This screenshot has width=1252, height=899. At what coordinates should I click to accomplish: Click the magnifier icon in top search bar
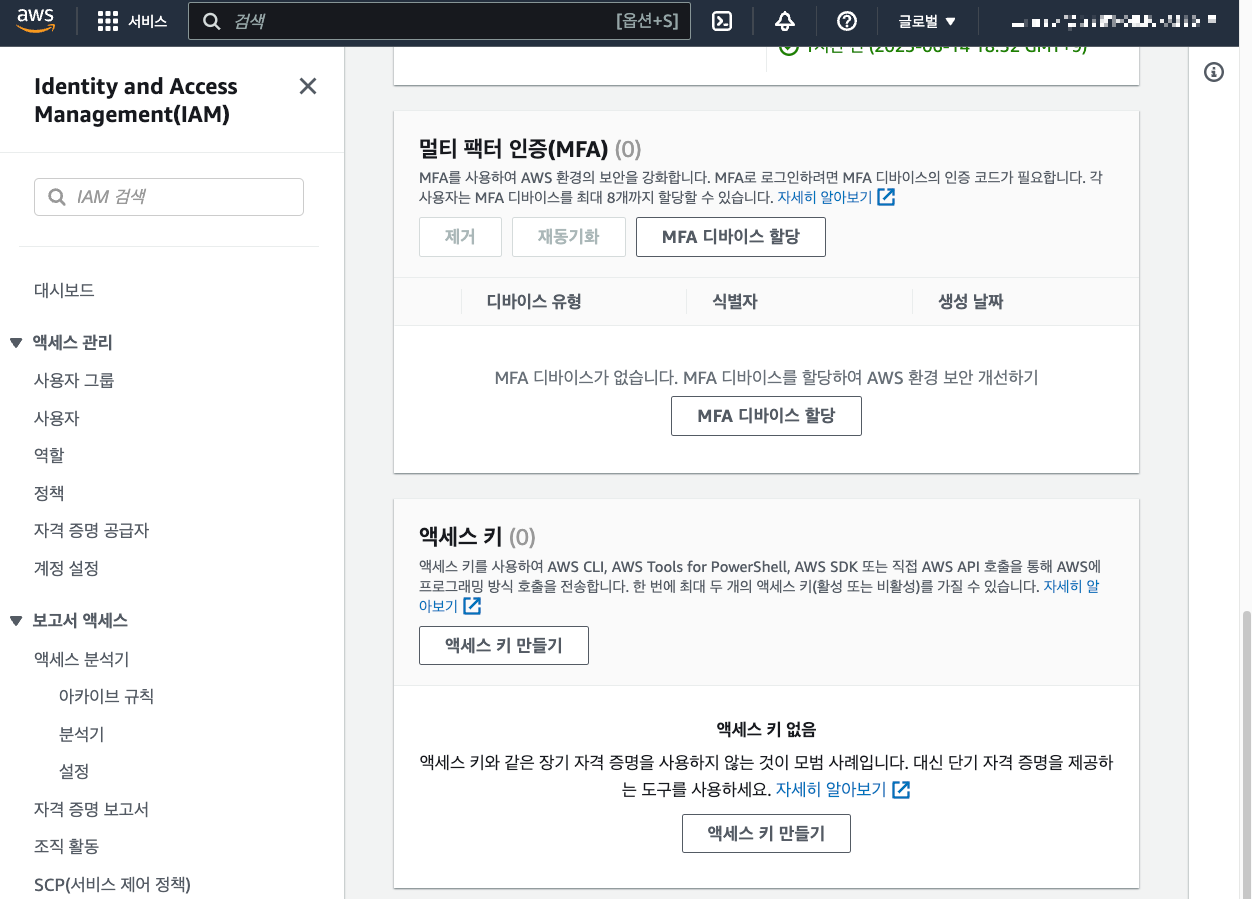click(211, 21)
